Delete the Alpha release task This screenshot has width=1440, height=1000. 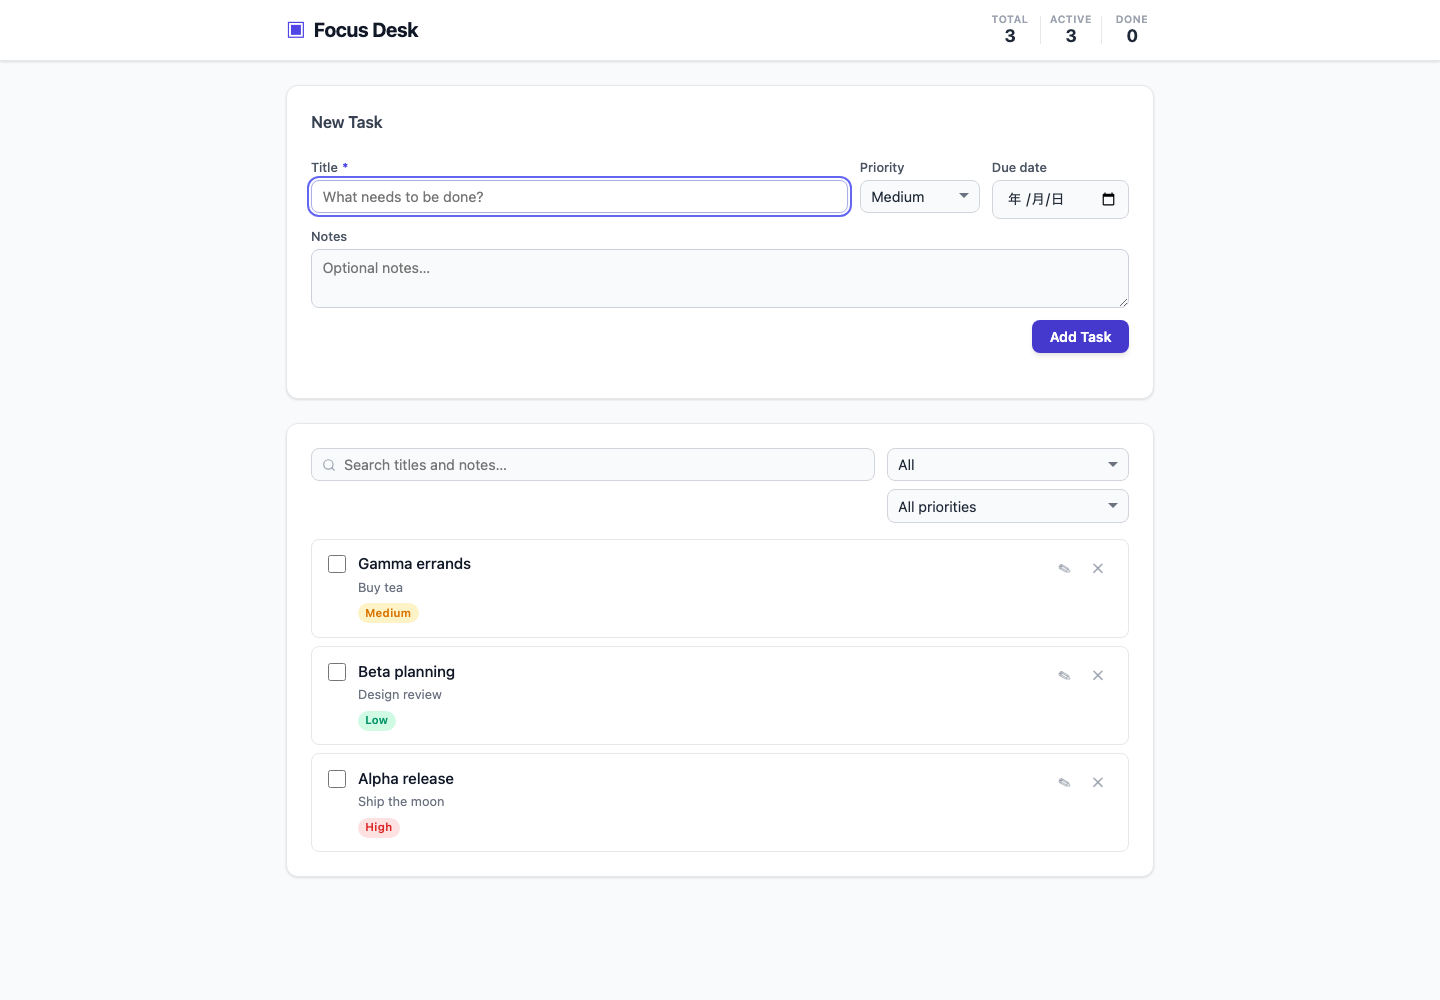[x=1098, y=782]
